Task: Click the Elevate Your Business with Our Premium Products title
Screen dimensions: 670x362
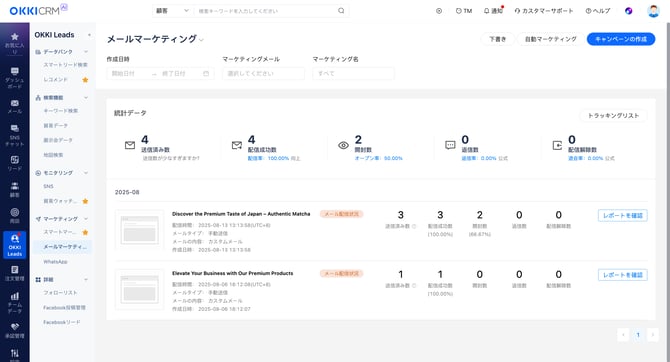Action: 232,273
